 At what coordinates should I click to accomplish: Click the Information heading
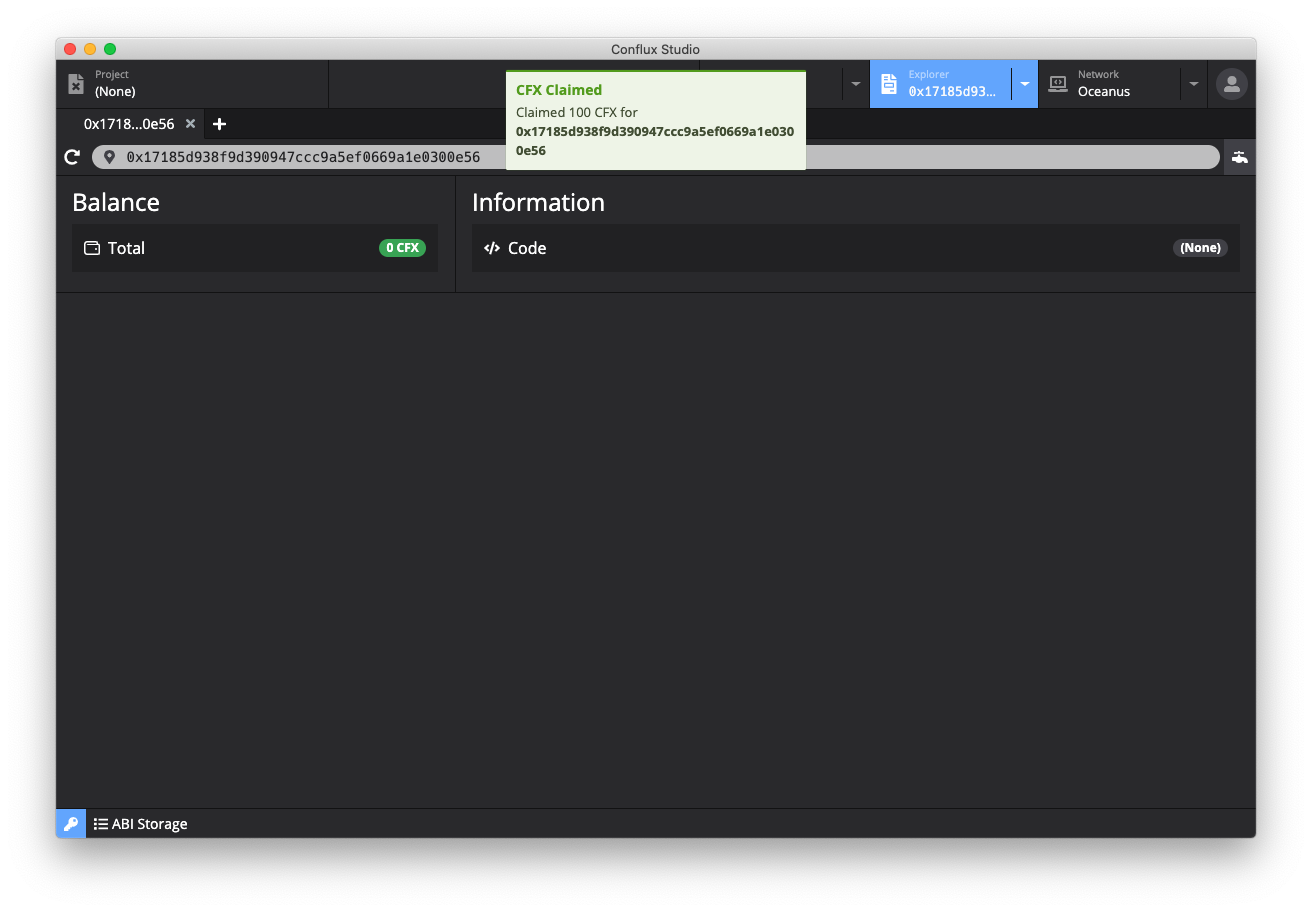538,202
